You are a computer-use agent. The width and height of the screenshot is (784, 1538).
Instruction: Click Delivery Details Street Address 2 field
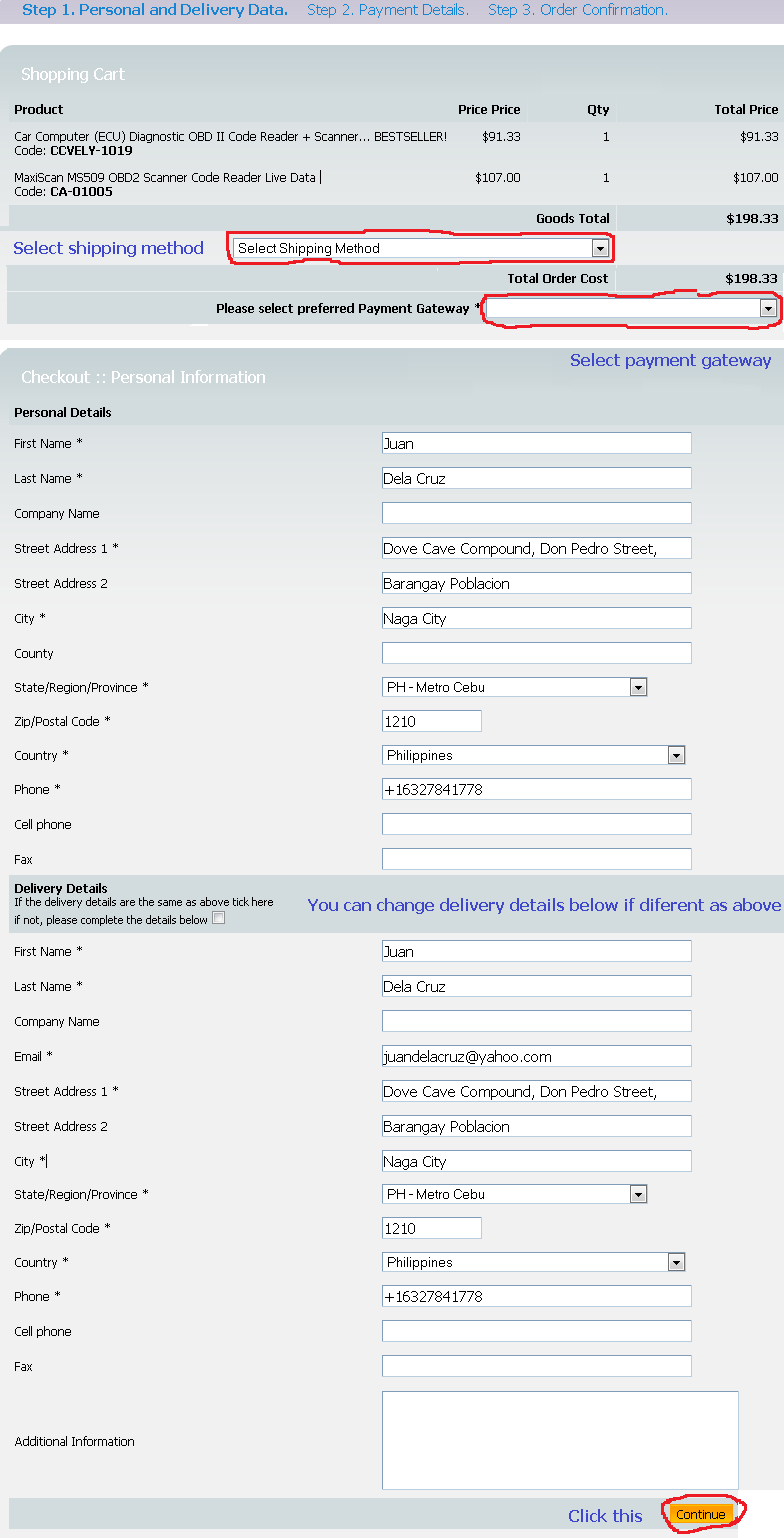pyautogui.click(x=537, y=1126)
